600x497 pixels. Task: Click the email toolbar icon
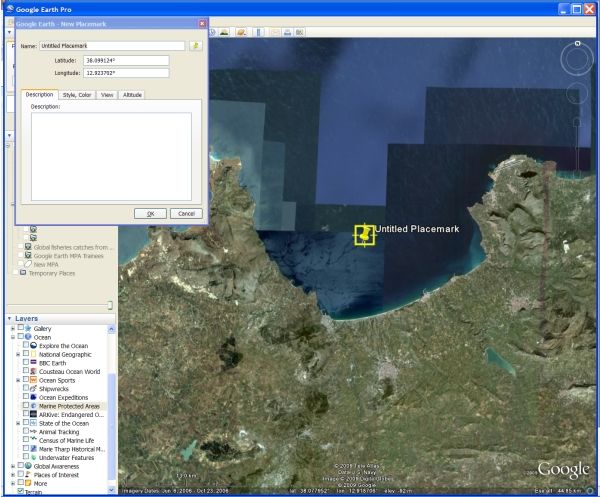click(x=275, y=32)
